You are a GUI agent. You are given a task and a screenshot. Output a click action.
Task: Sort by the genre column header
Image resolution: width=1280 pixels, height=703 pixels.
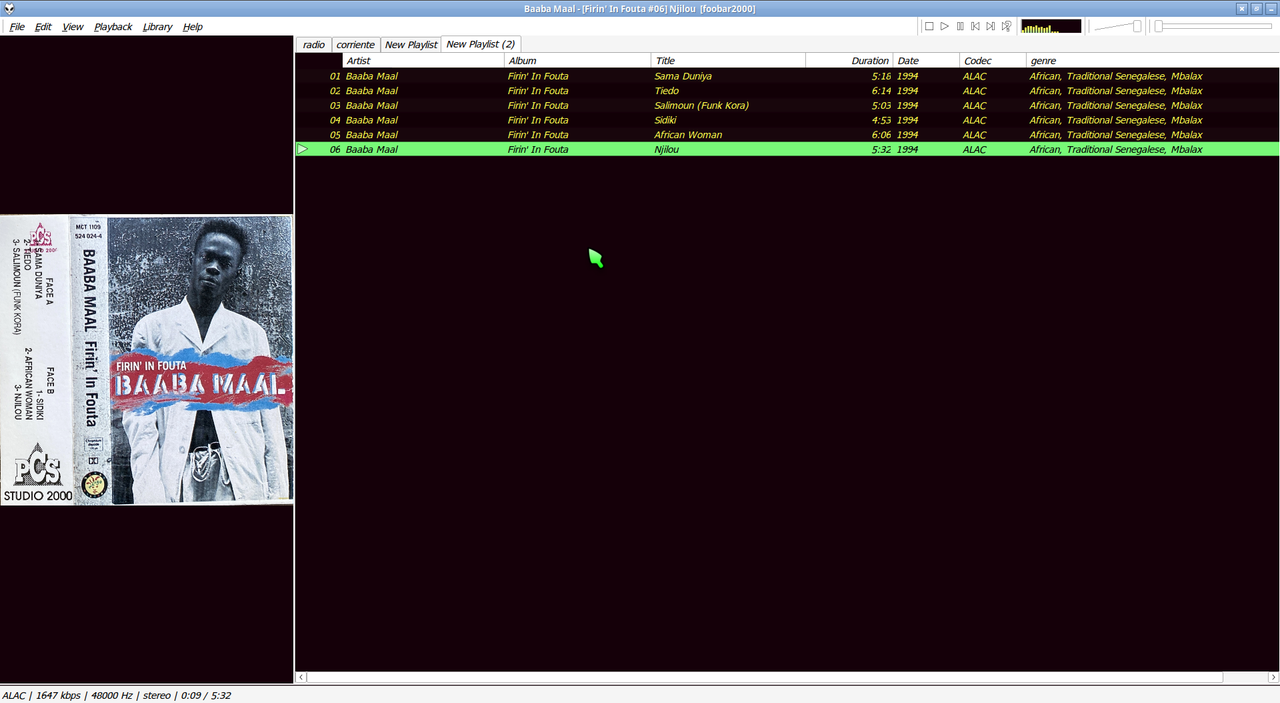(1153, 61)
